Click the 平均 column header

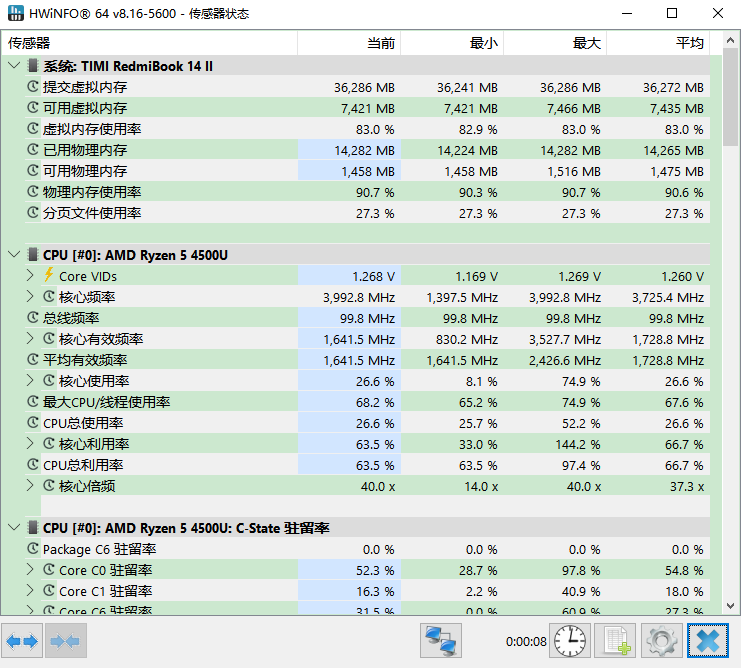[658, 43]
